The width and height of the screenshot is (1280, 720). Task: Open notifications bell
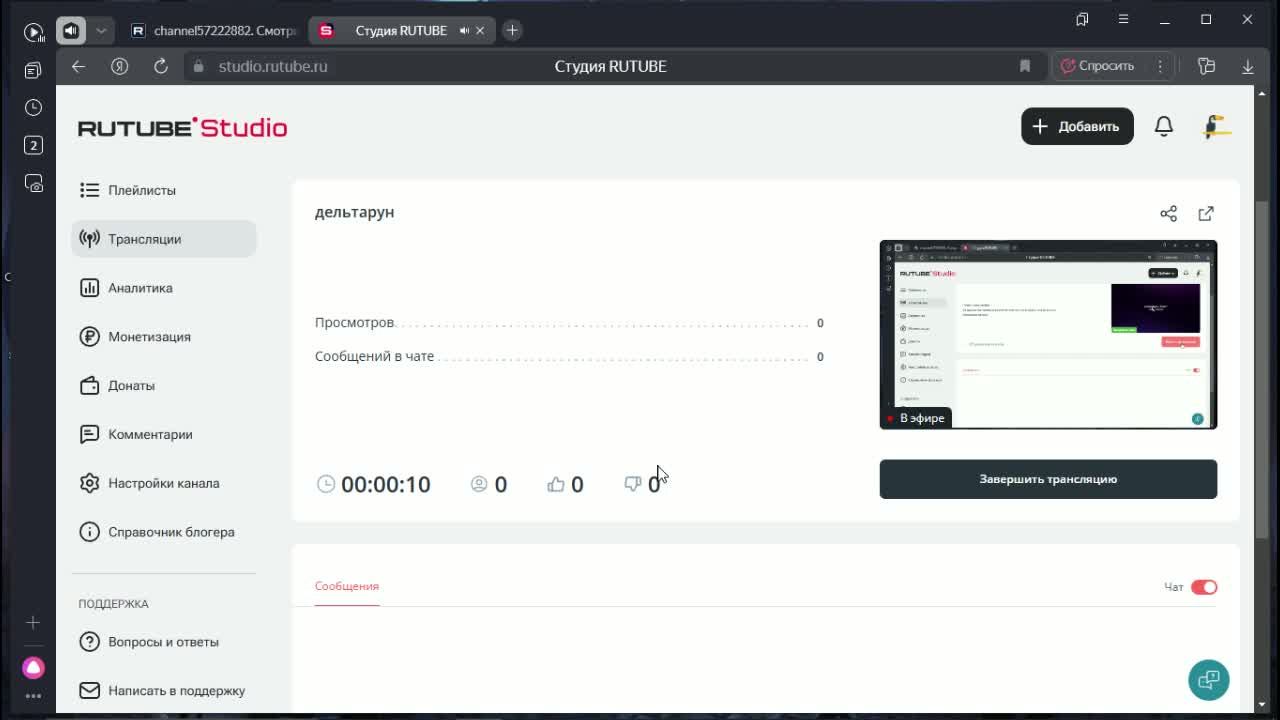point(1164,126)
